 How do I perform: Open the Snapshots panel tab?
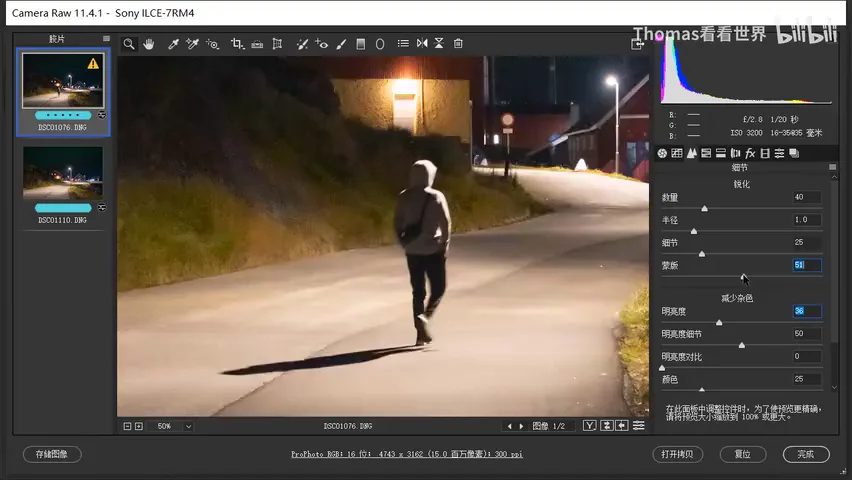coord(794,153)
